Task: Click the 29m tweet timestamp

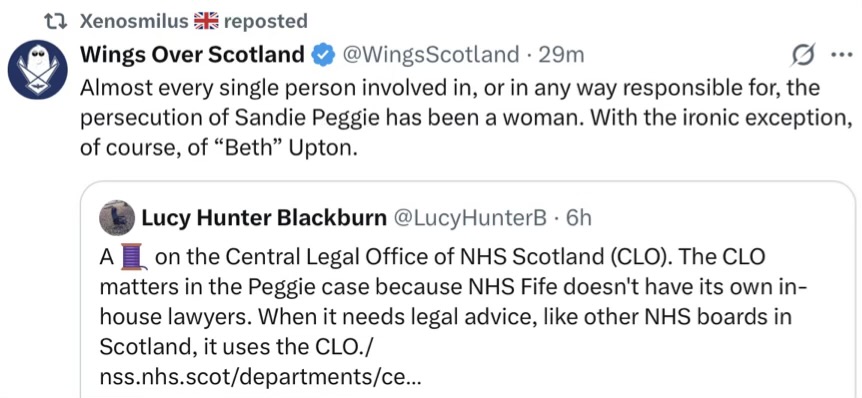Action: pyautogui.click(x=561, y=54)
